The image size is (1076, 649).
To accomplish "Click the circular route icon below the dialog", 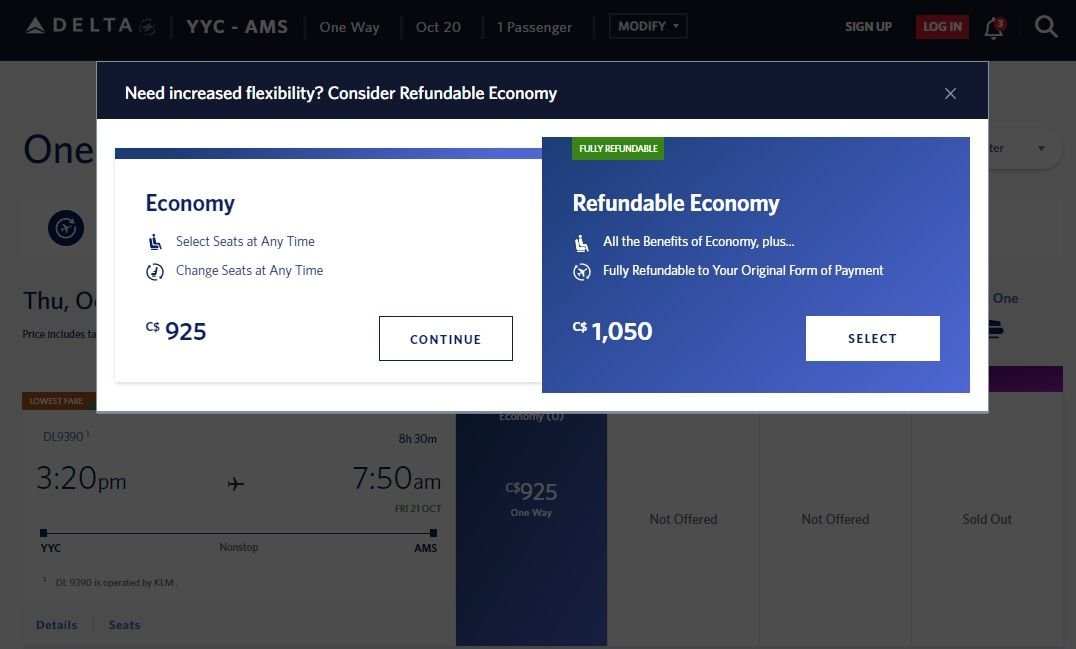I will tap(66, 227).
